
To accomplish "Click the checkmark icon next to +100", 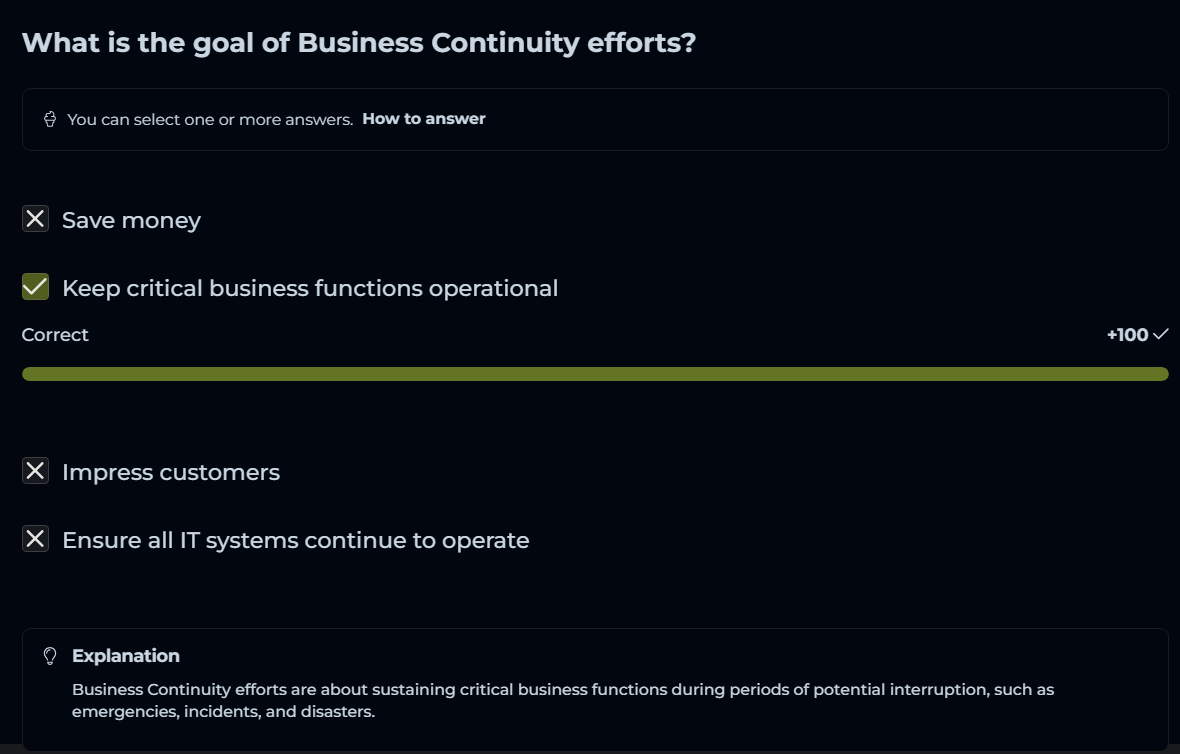I will pos(1161,335).
